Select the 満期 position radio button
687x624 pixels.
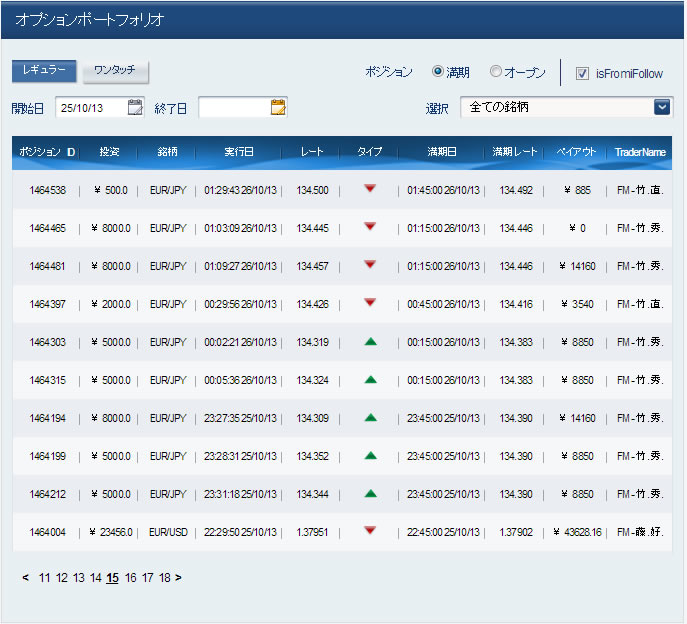pyautogui.click(x=438, y=71)
